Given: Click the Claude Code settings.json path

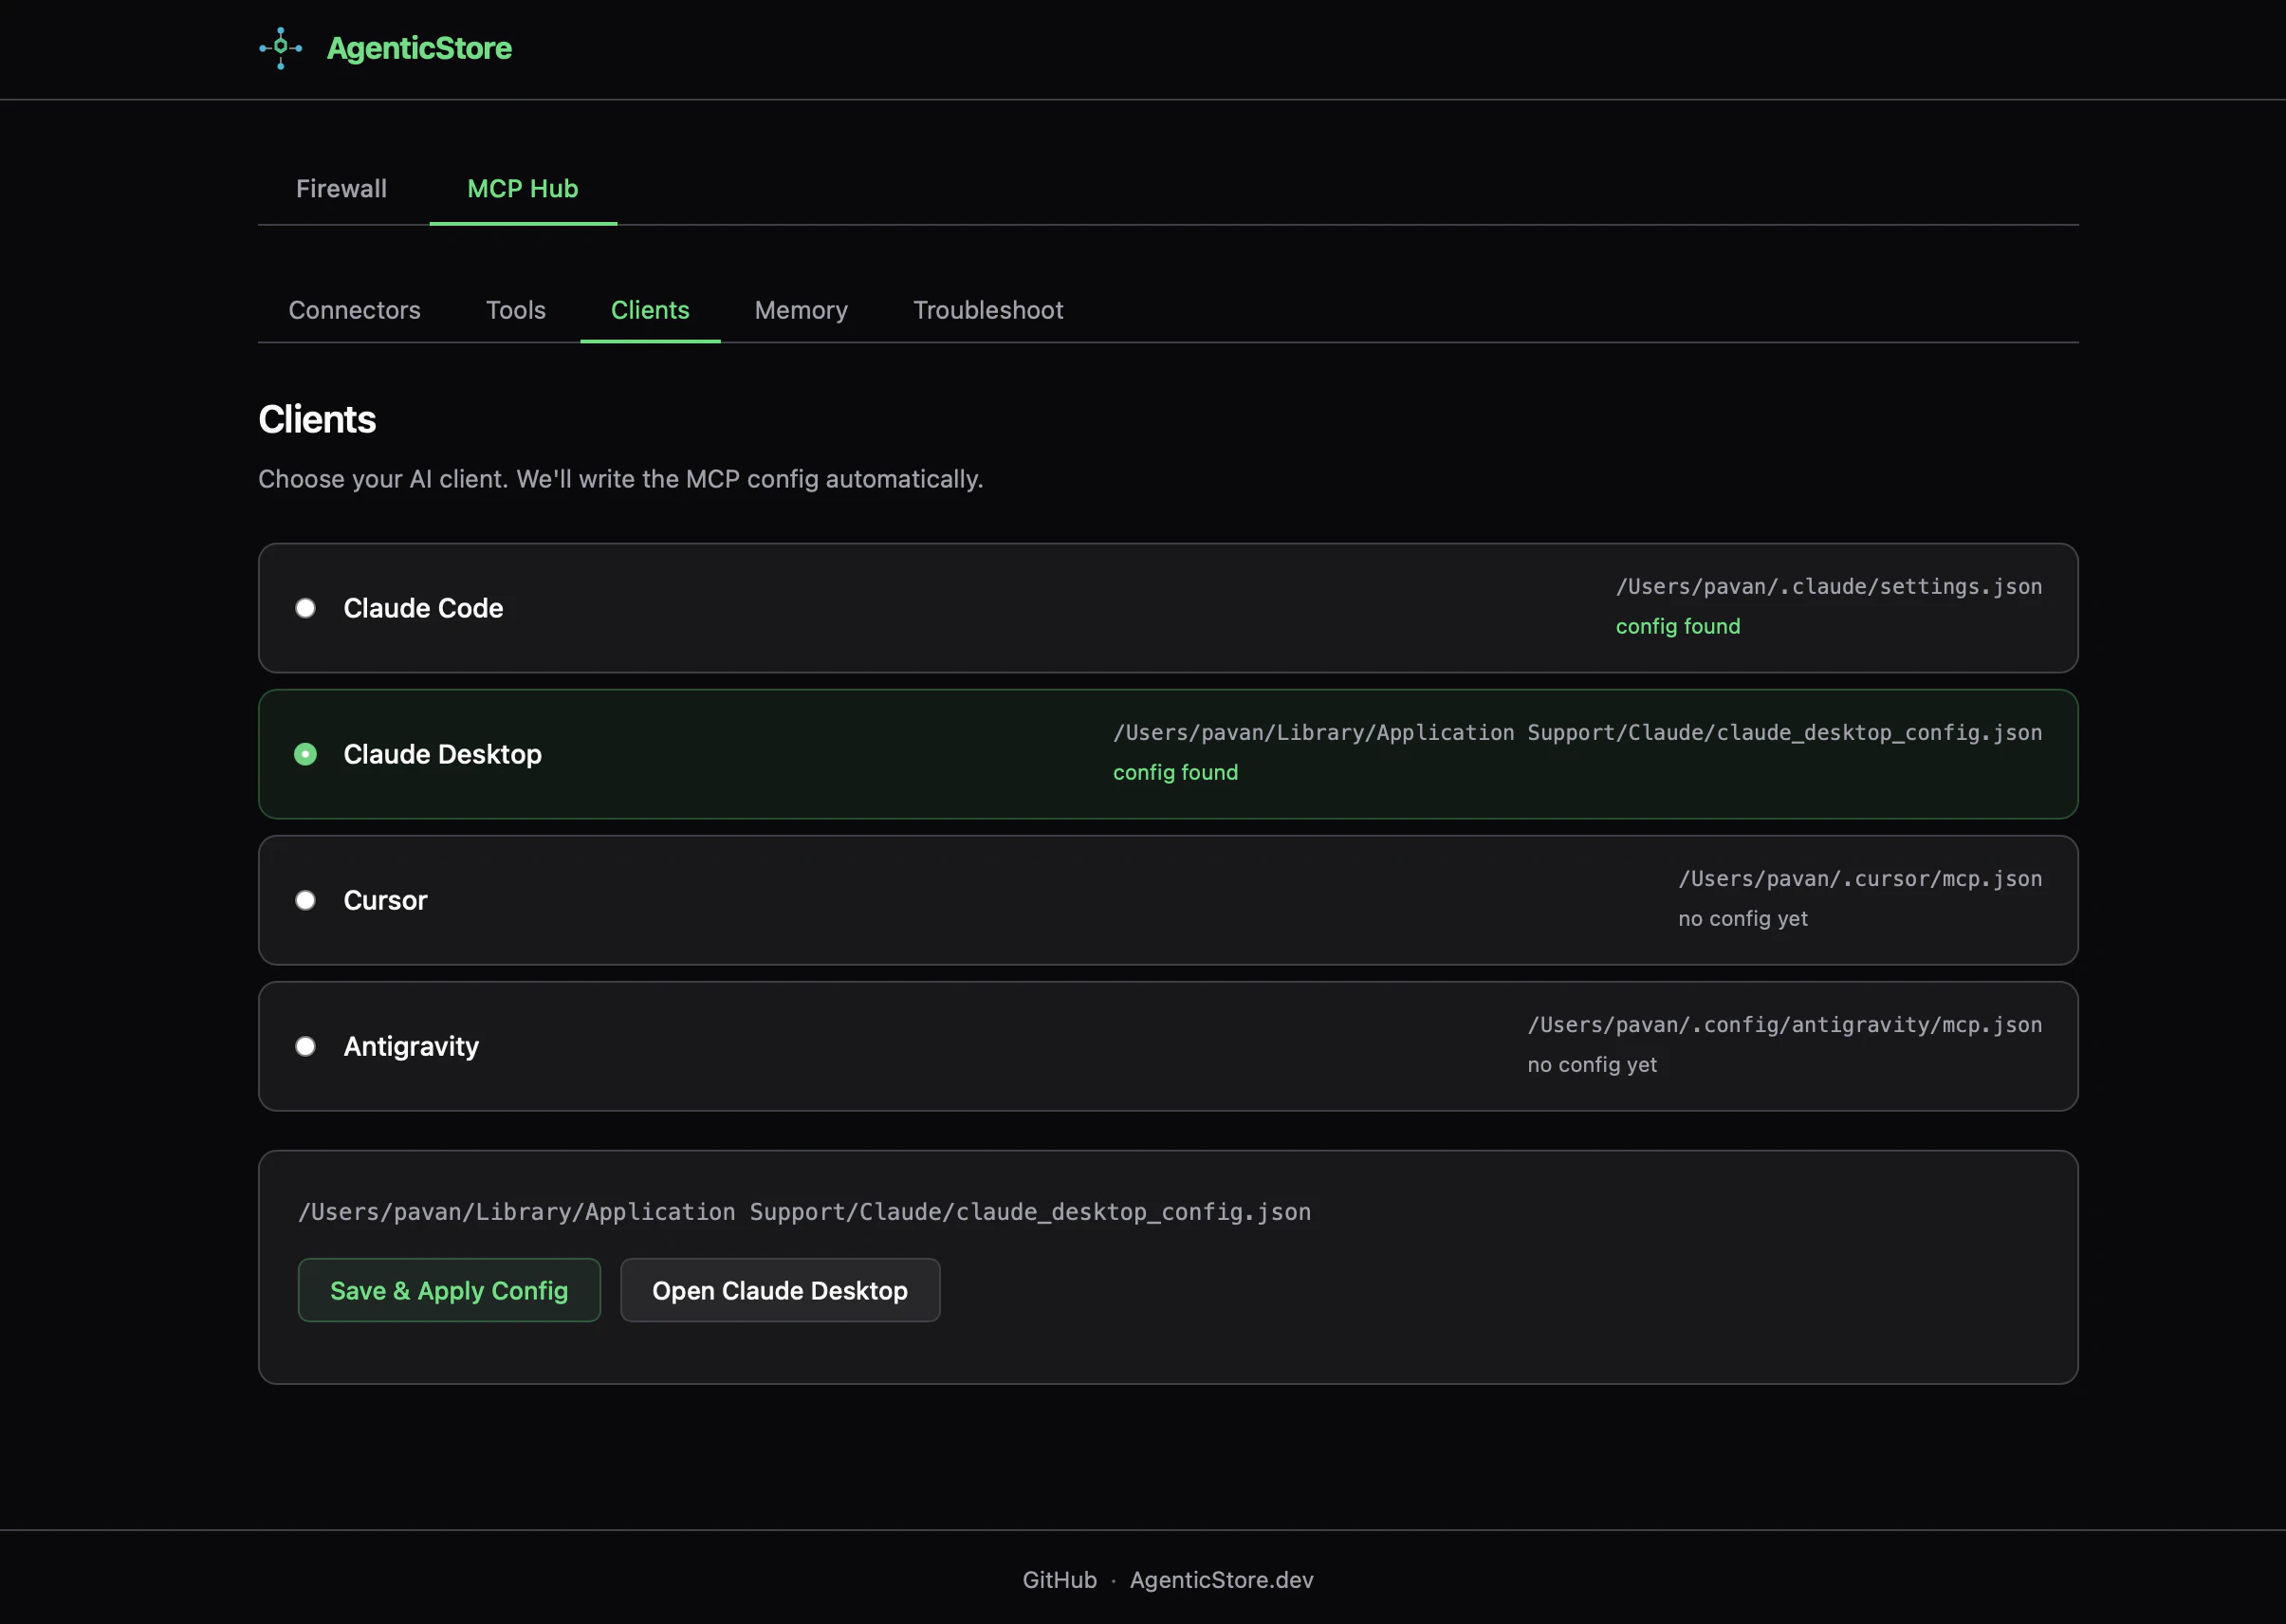Looking at the screenshot, I should pos(1828,587).
